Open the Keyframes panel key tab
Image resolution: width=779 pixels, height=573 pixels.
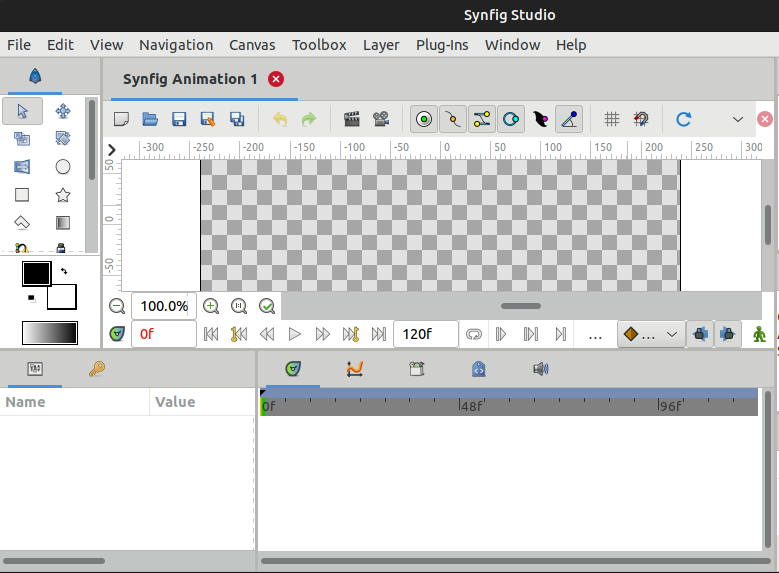97,369
